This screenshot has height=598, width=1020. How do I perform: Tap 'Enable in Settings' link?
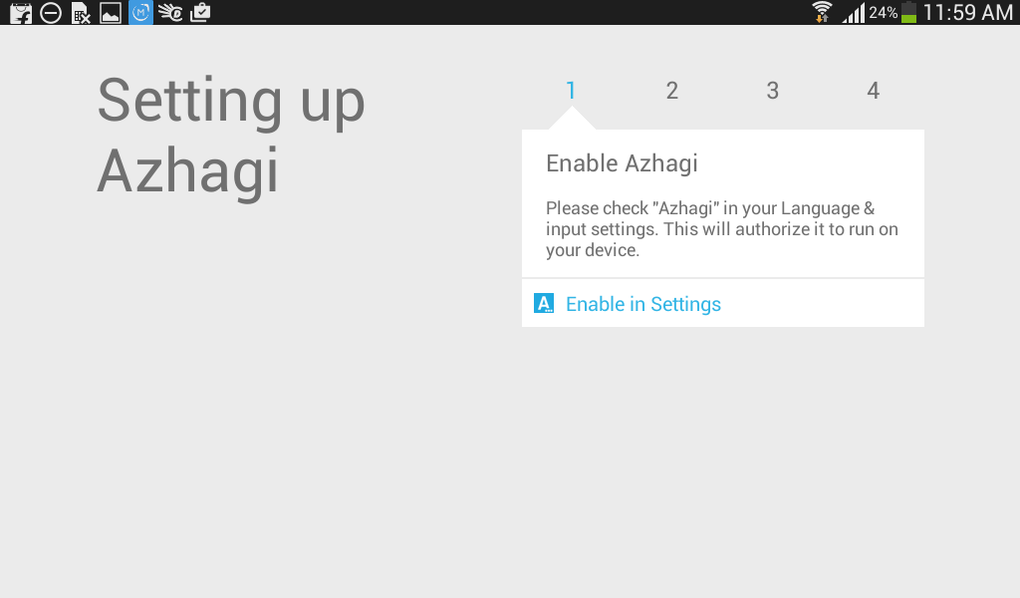point(643,304)
